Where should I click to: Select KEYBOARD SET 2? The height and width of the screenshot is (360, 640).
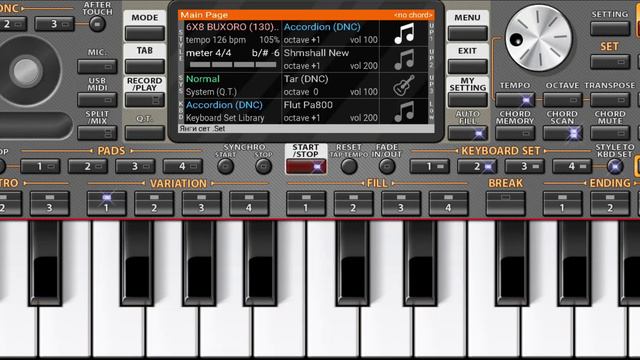(x=477, y=167)
